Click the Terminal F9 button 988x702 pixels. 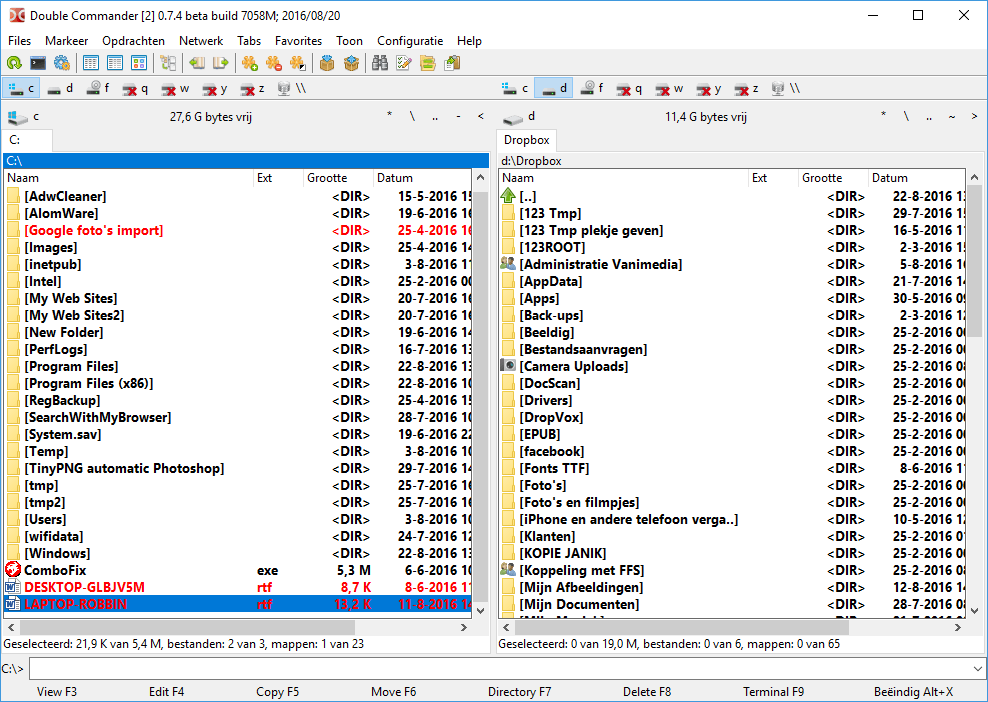click(x=773, y=692)
